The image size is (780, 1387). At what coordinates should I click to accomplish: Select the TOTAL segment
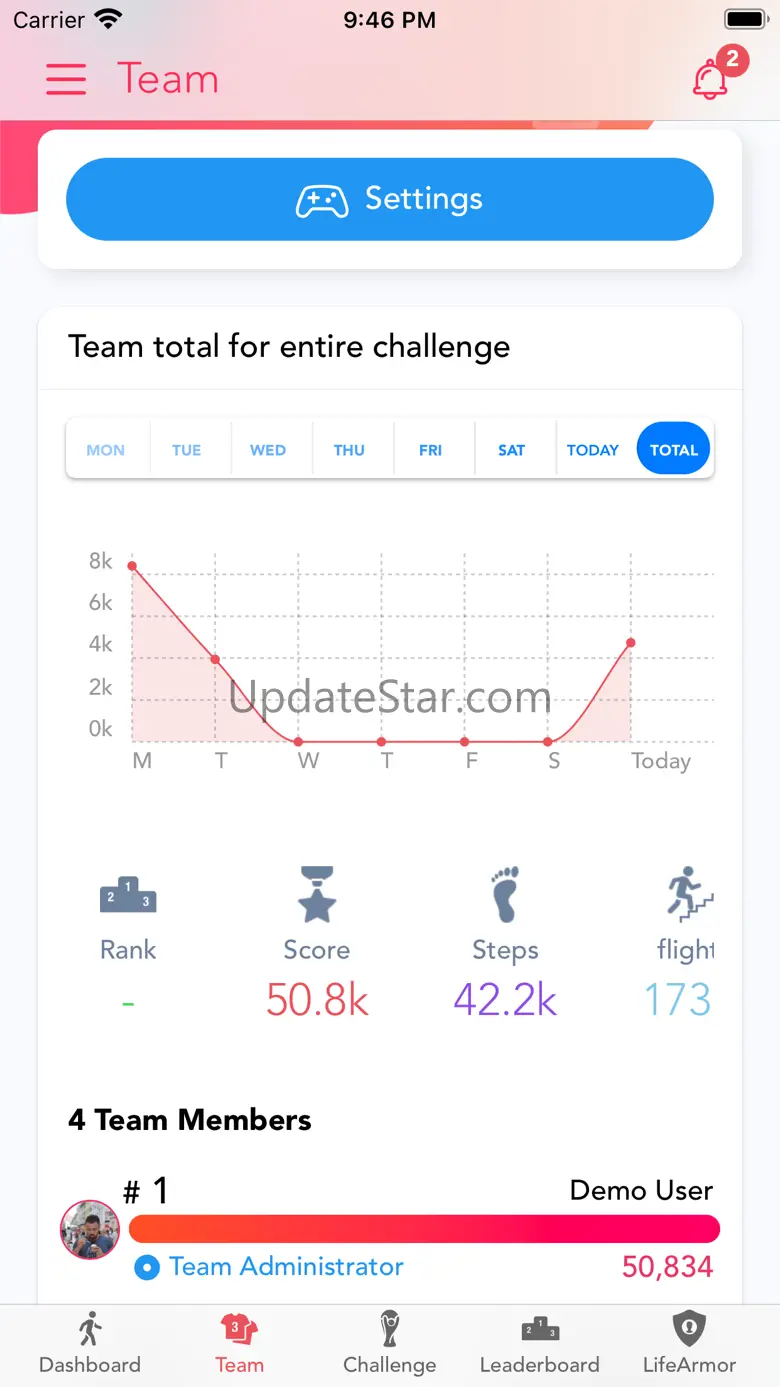click(x=674, y=450)
